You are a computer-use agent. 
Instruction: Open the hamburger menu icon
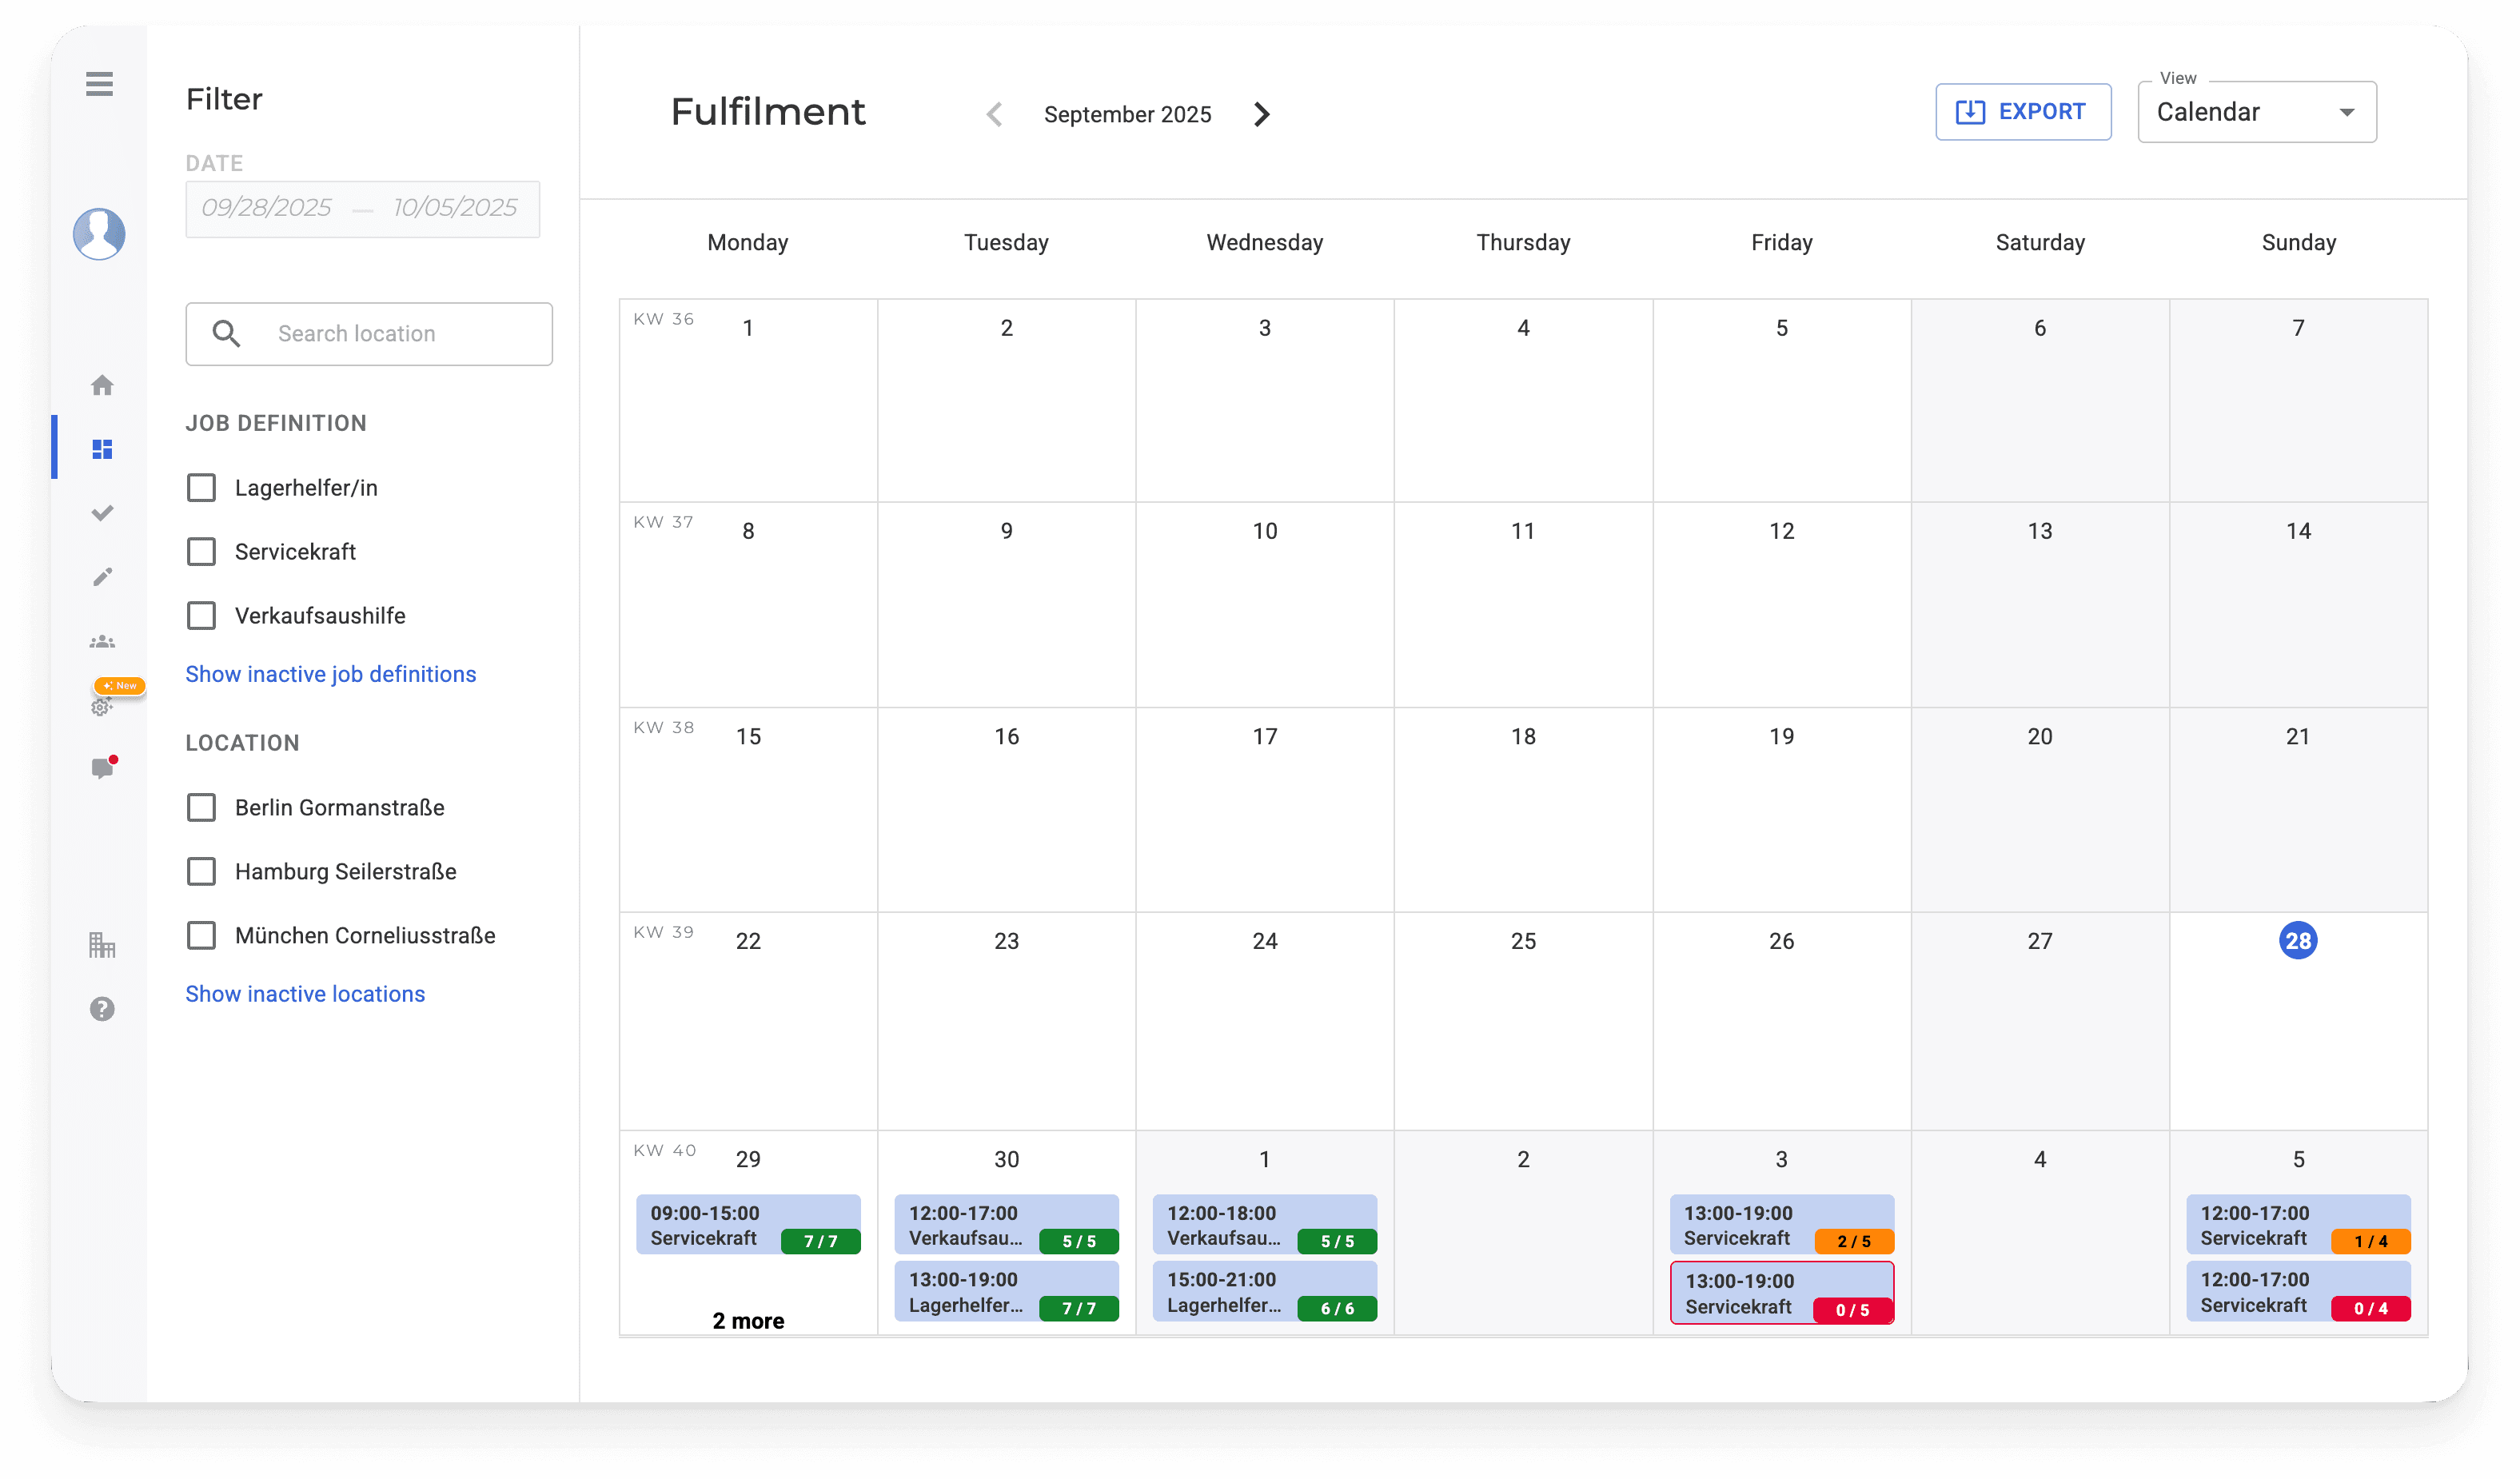tap(99, 84)
